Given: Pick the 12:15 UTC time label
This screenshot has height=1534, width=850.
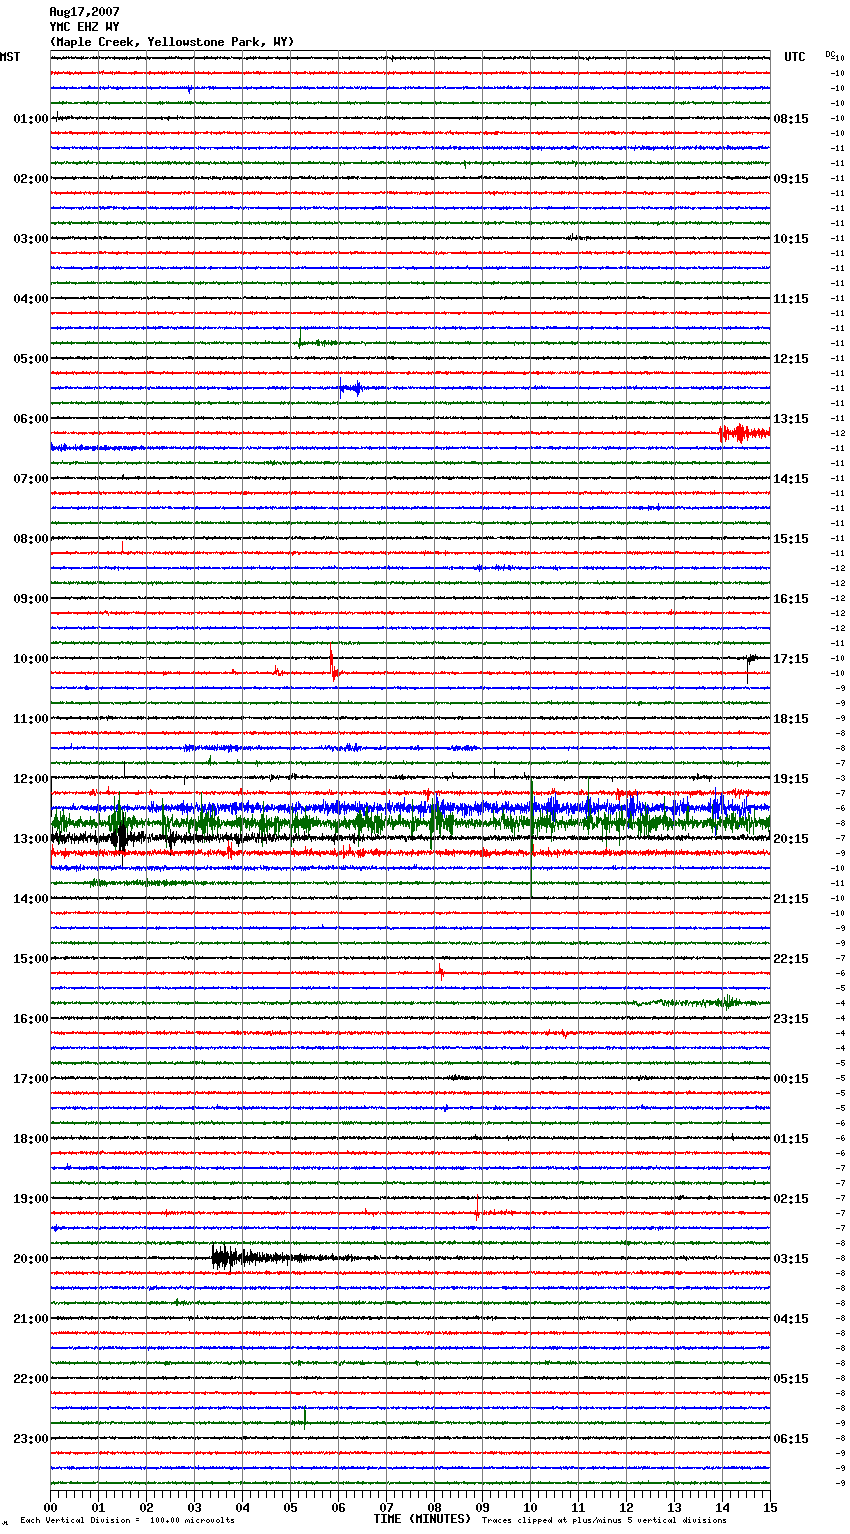Looking at the screenshot, I should click(791, 359).
